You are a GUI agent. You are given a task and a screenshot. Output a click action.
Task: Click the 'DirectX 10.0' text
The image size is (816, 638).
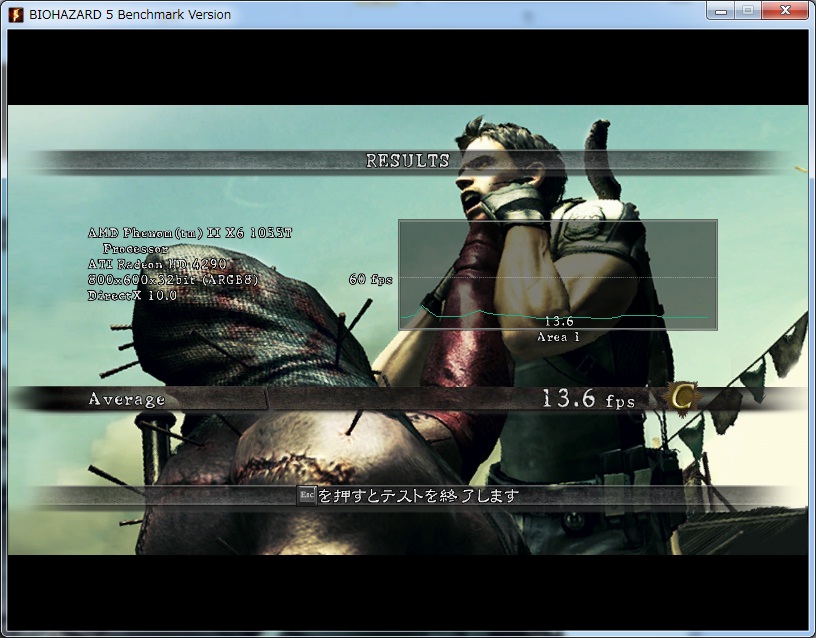tap(133, 296)
